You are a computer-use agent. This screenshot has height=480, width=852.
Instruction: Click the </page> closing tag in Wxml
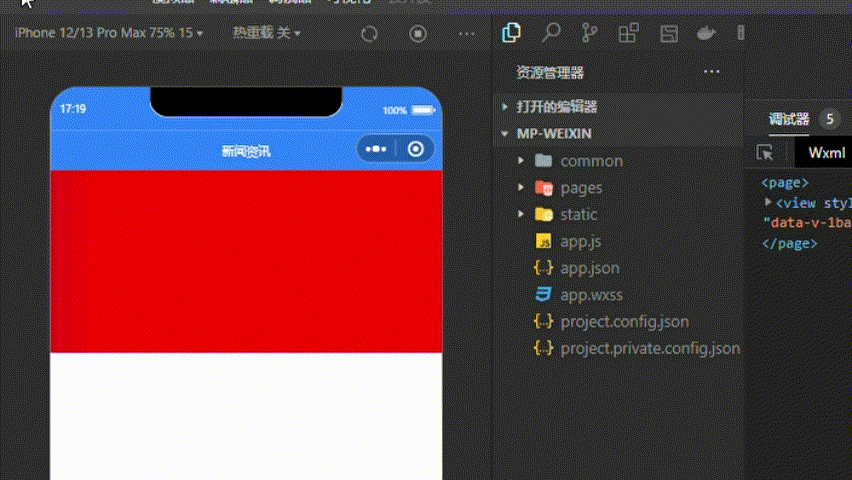(789, 243)
